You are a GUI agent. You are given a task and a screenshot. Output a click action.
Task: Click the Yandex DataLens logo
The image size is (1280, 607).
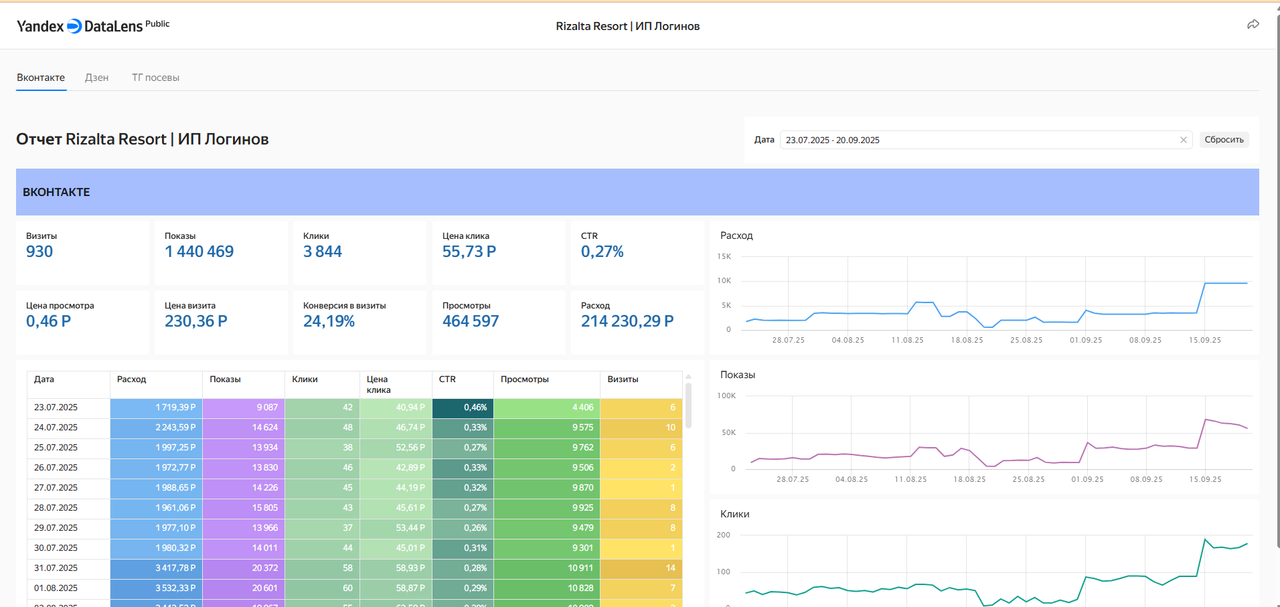(x=93, y=26)
